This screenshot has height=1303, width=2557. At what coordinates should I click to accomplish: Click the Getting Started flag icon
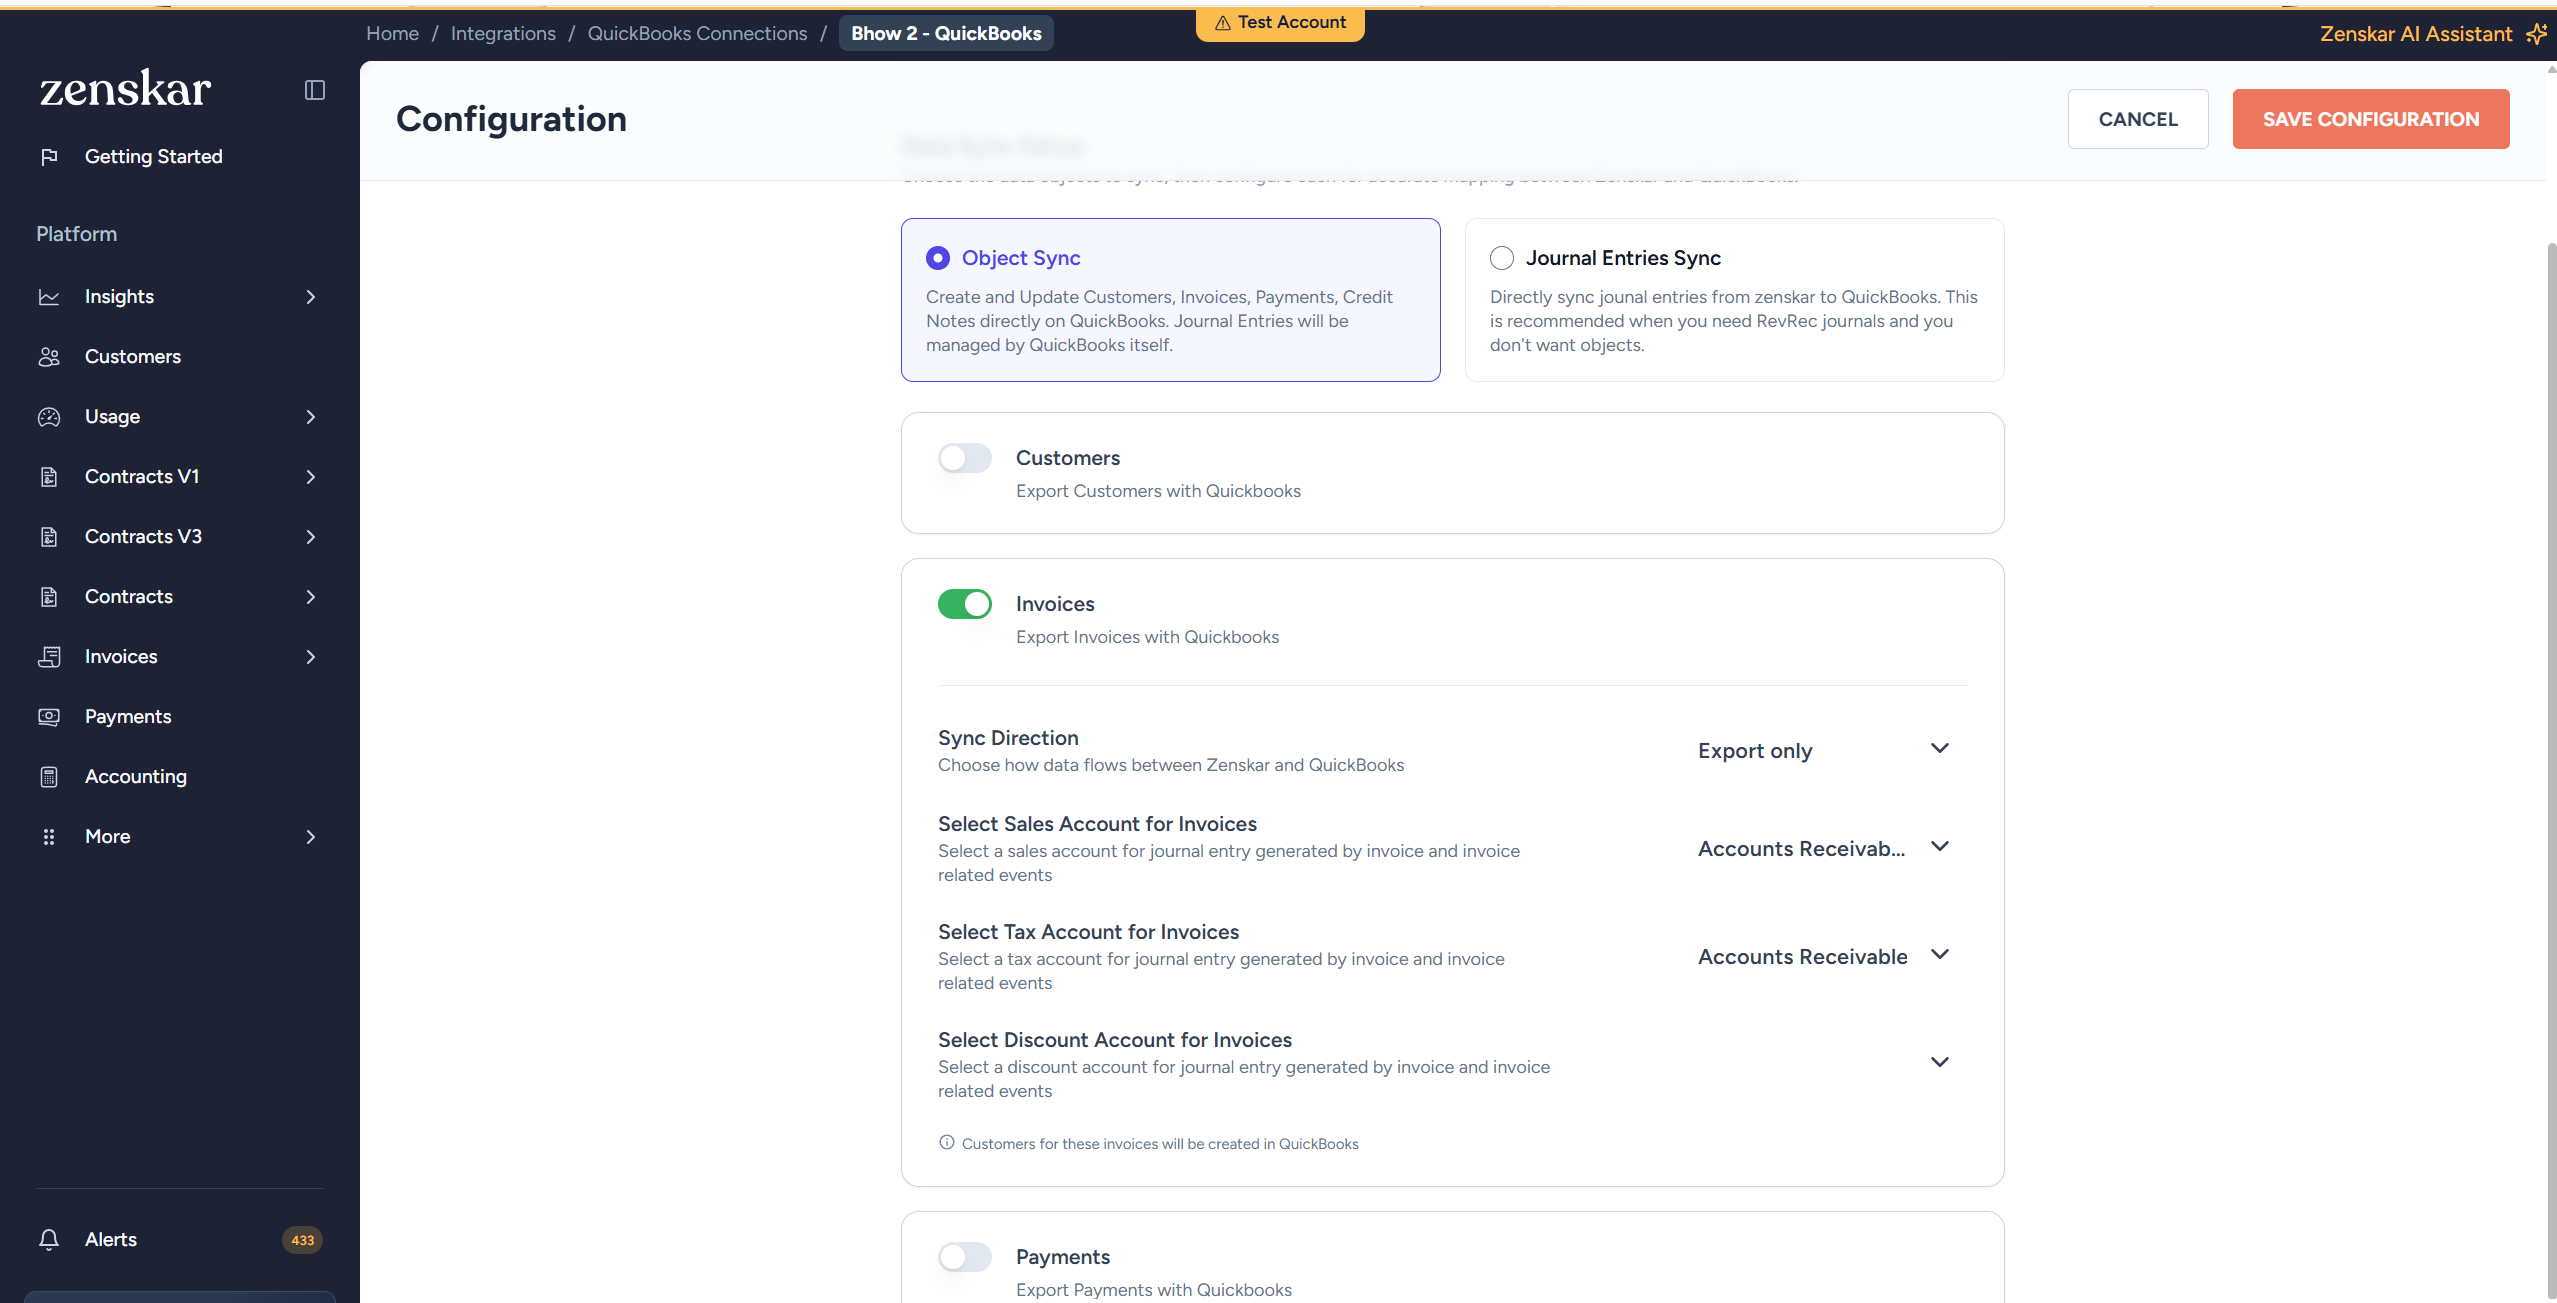point(49,157)
